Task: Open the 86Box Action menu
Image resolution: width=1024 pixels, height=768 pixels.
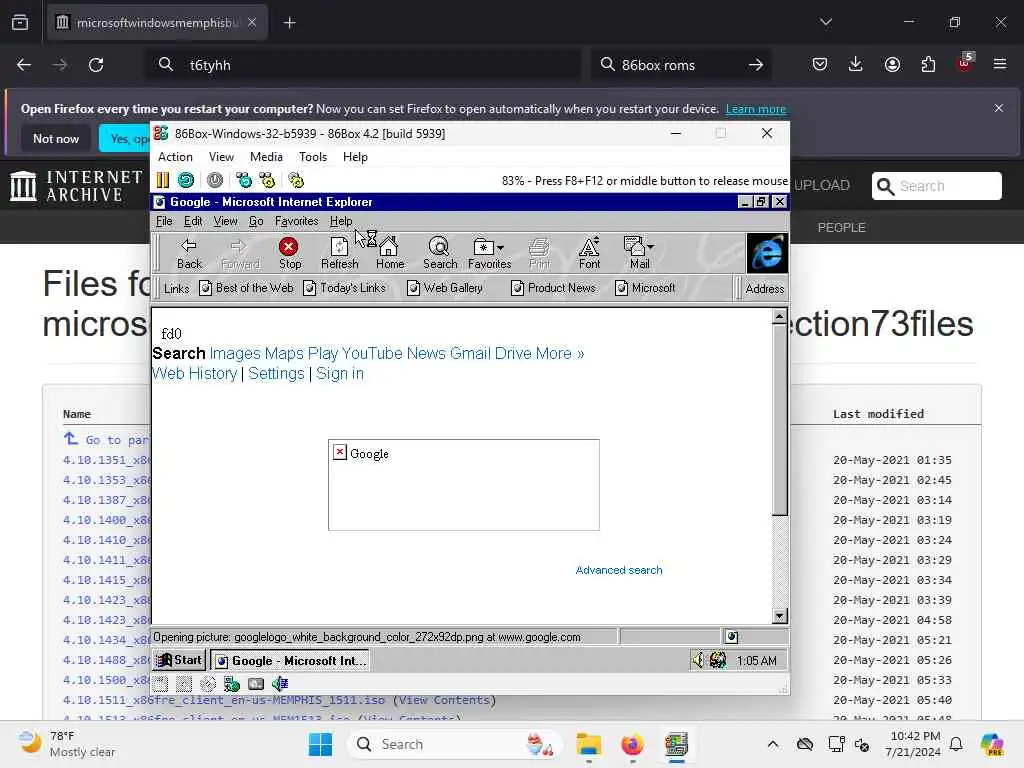Action: [x=175, y=157]
